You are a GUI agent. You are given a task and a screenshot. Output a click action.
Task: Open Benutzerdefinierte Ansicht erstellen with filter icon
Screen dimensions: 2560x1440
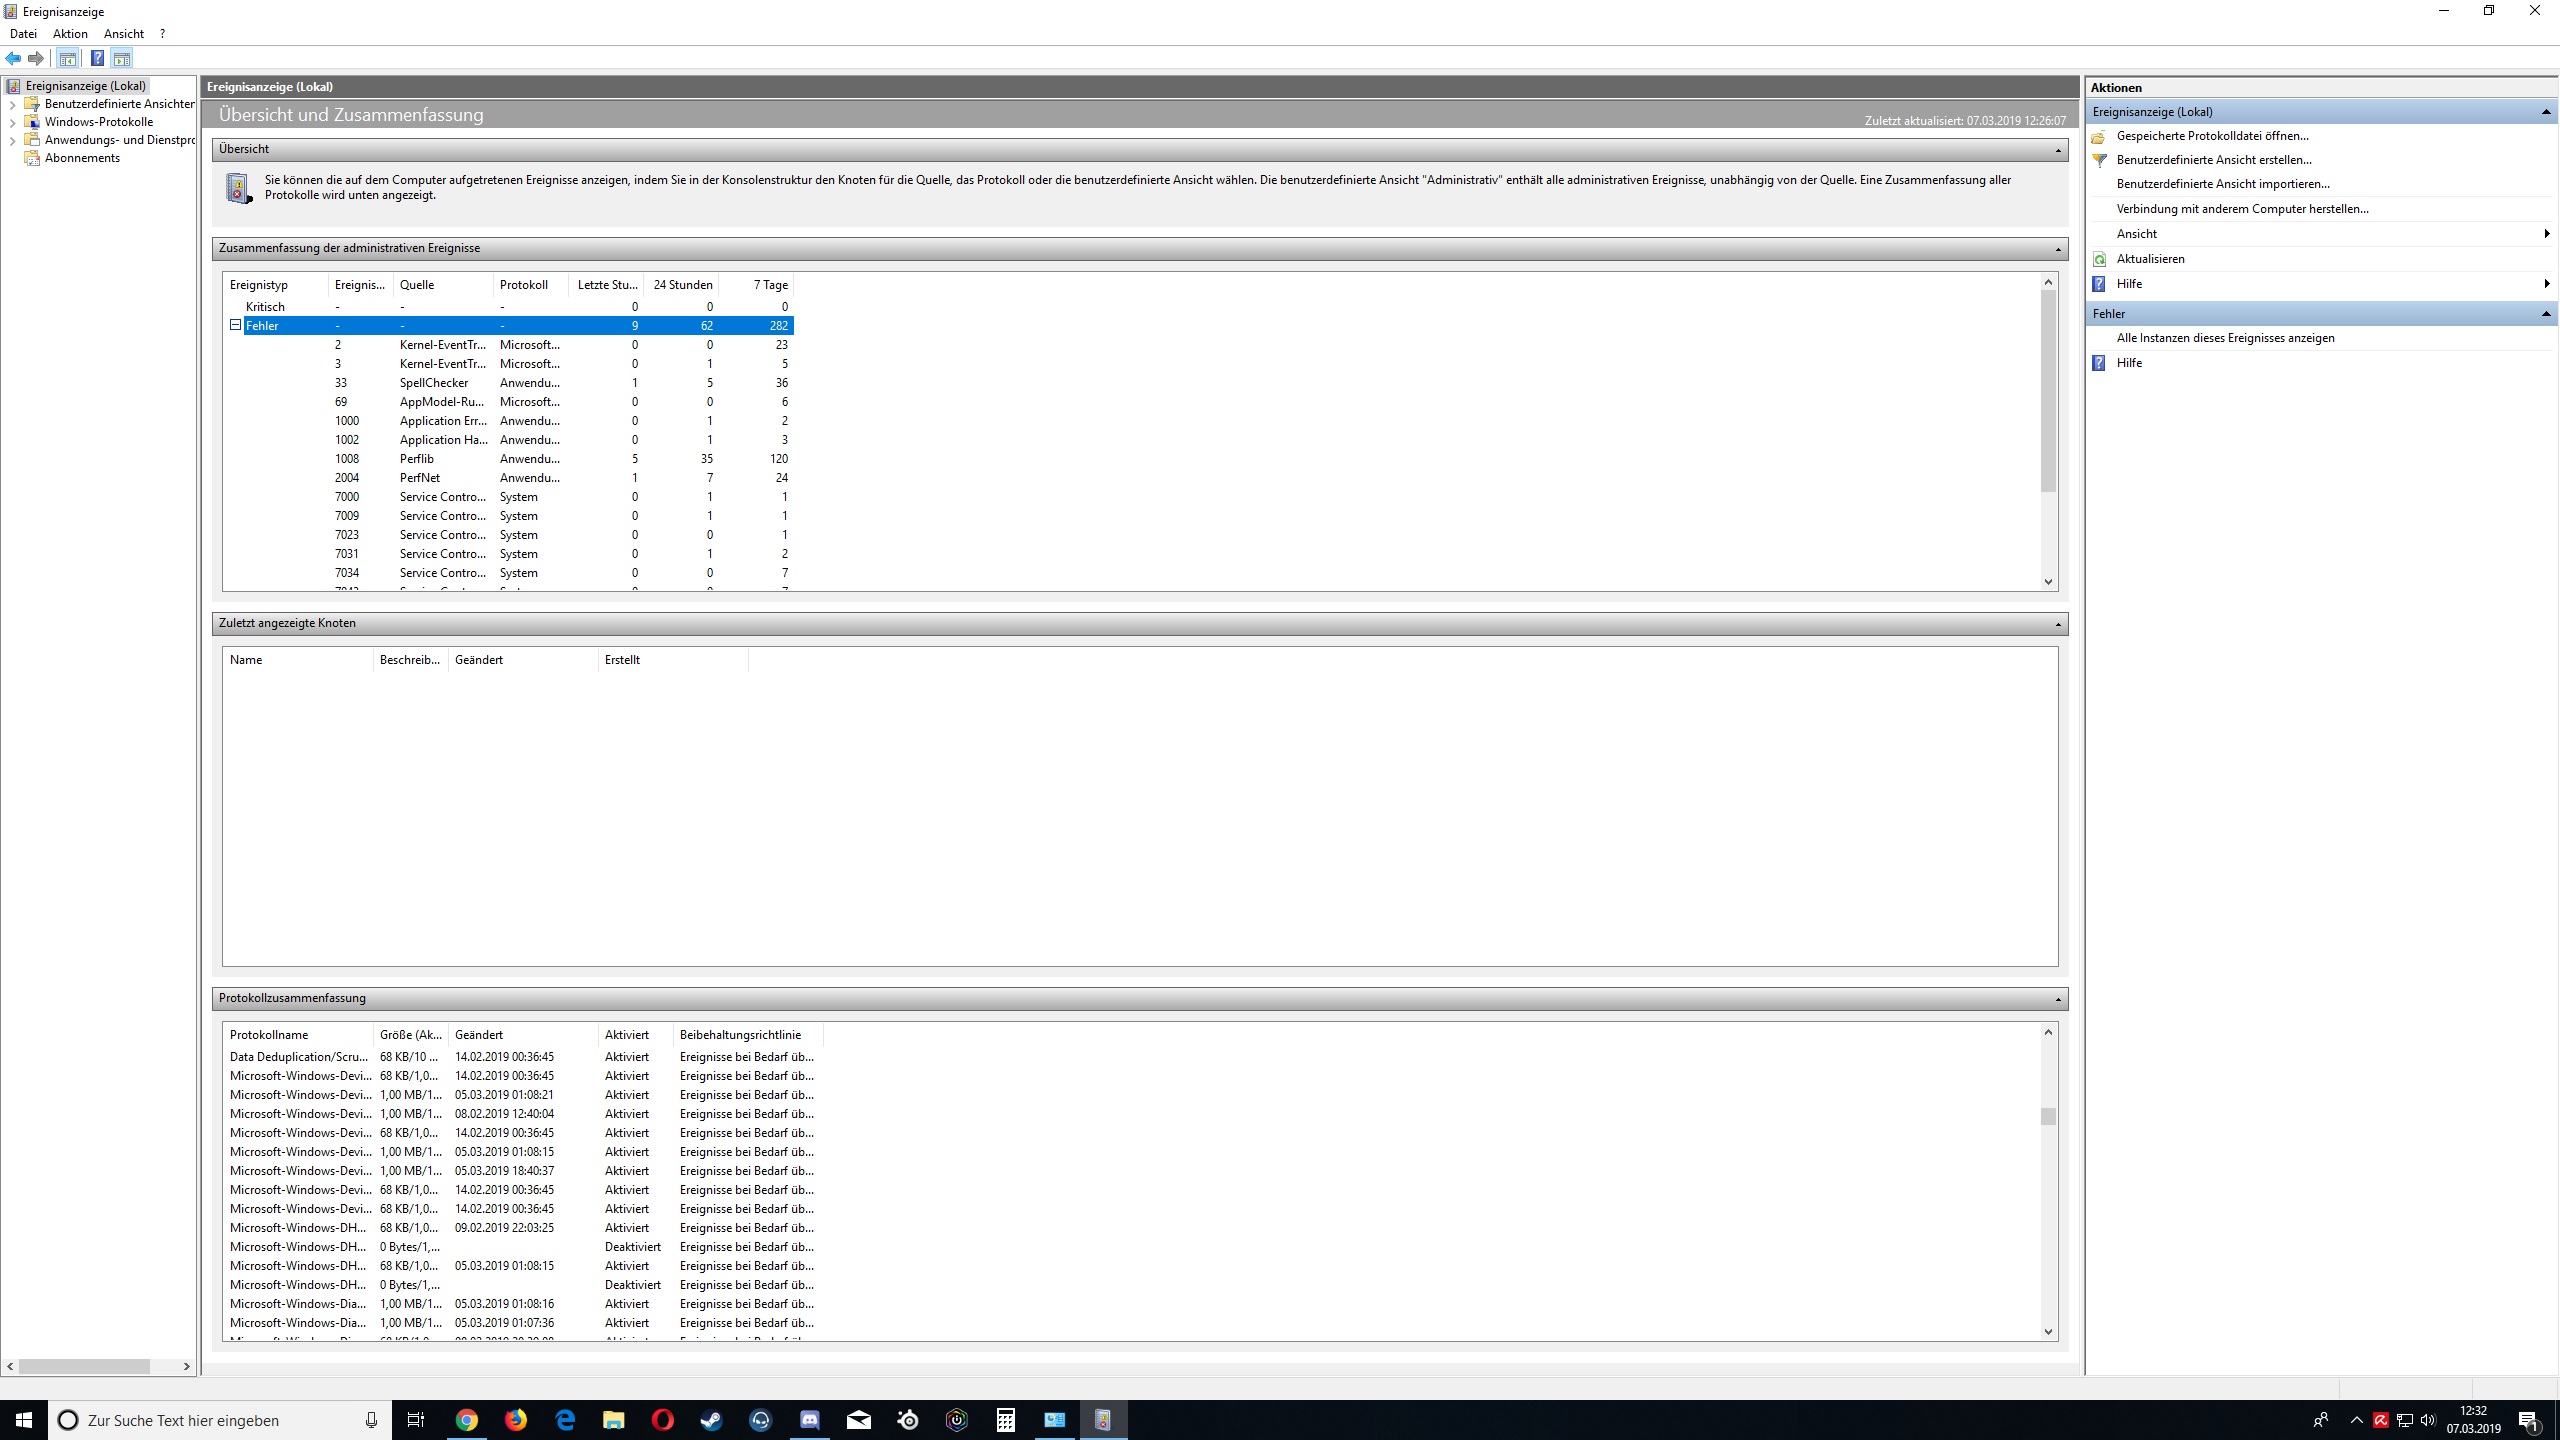[x=2213, y=160]
